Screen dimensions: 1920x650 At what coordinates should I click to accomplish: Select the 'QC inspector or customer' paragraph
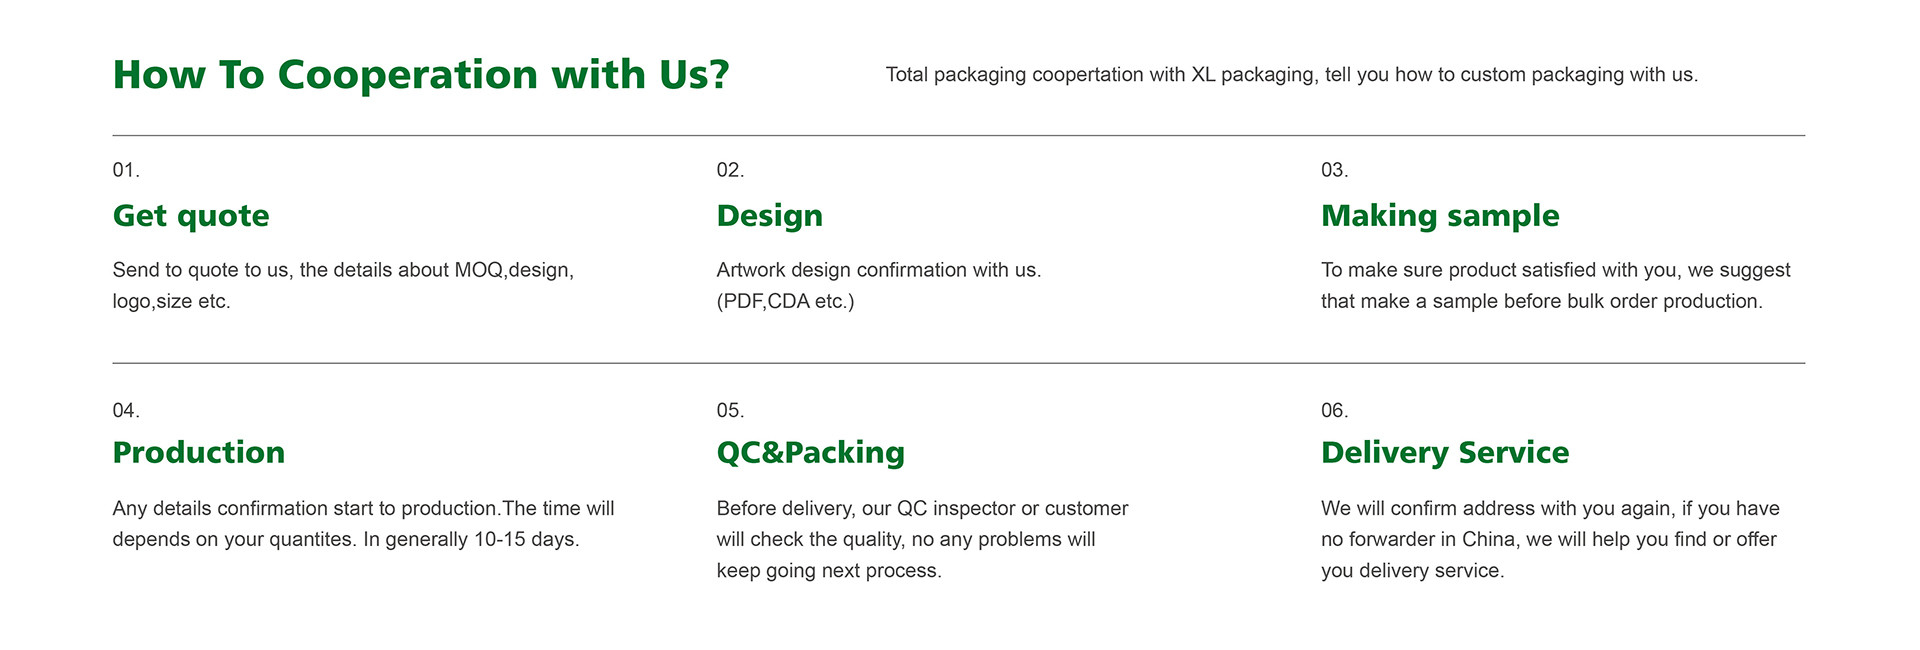coord(922,539)
